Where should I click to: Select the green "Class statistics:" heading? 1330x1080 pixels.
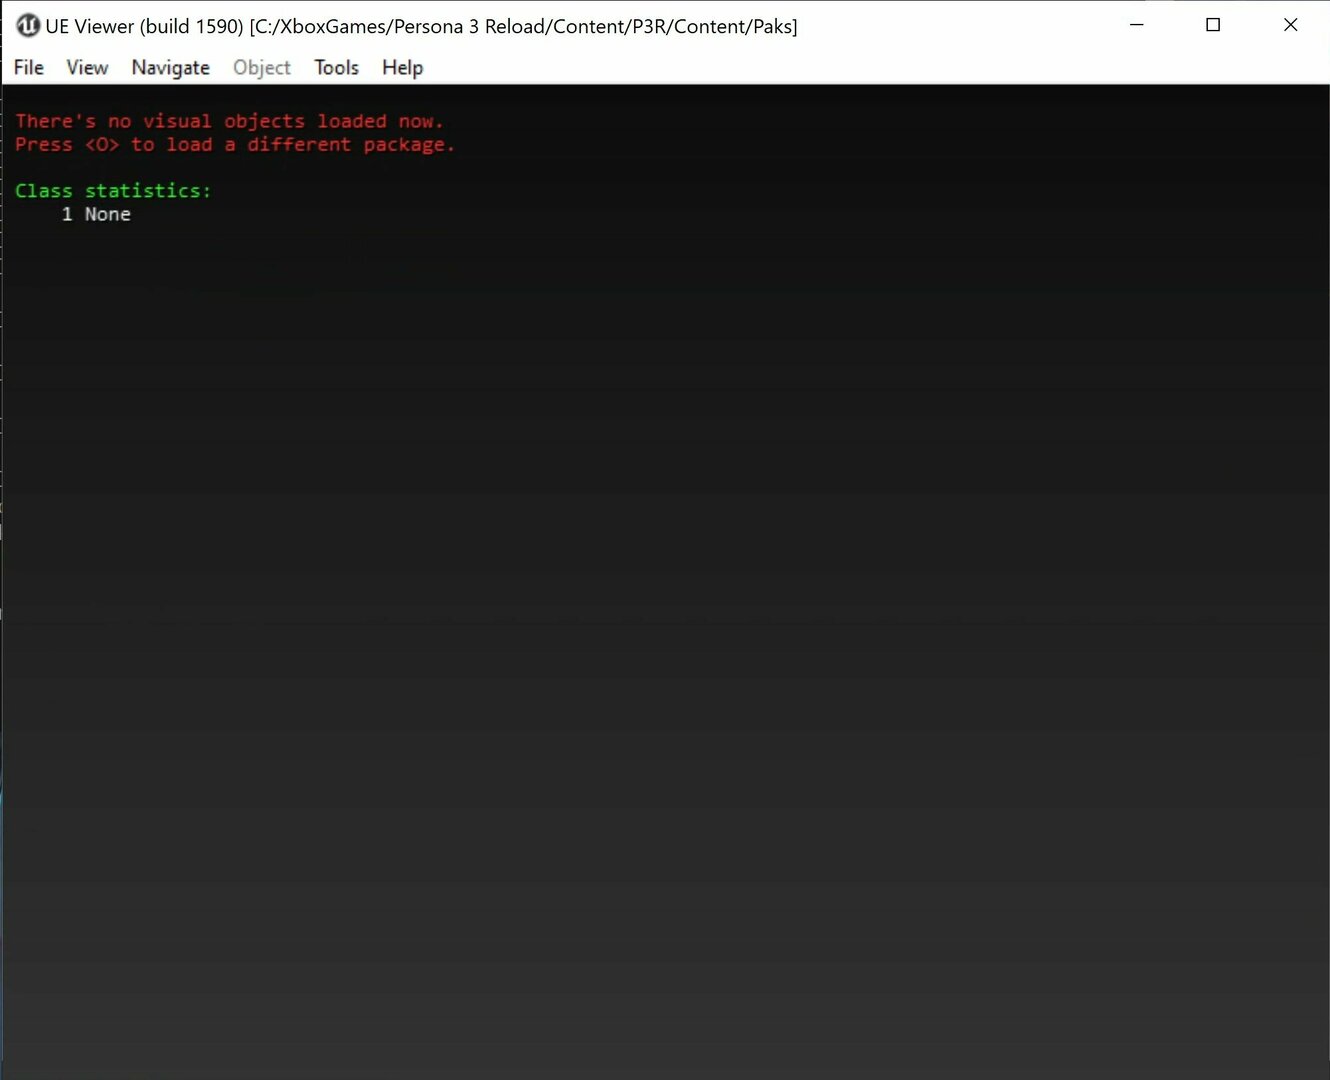tap(113, 190)
